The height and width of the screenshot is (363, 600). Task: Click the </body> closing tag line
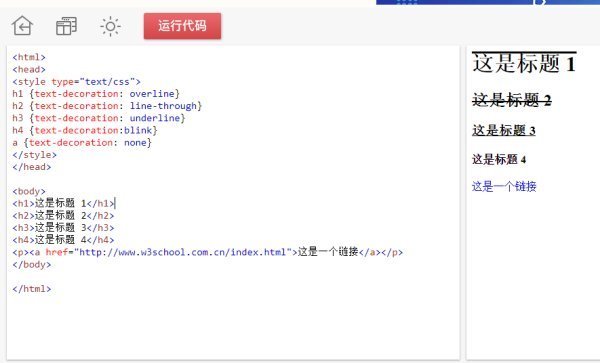click(32, 264)
